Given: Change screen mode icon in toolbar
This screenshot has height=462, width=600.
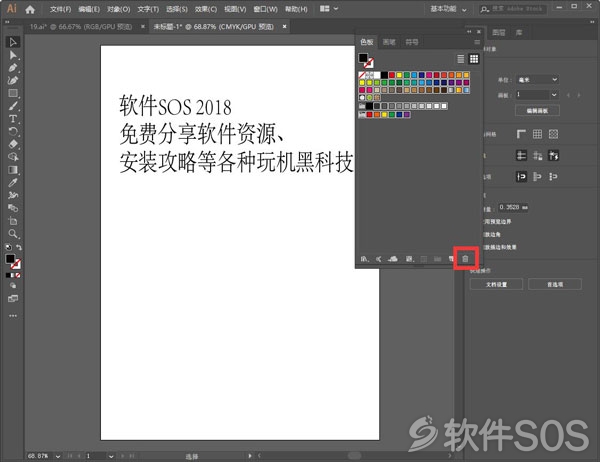Looking at the screenshot, I should [13, 299].
